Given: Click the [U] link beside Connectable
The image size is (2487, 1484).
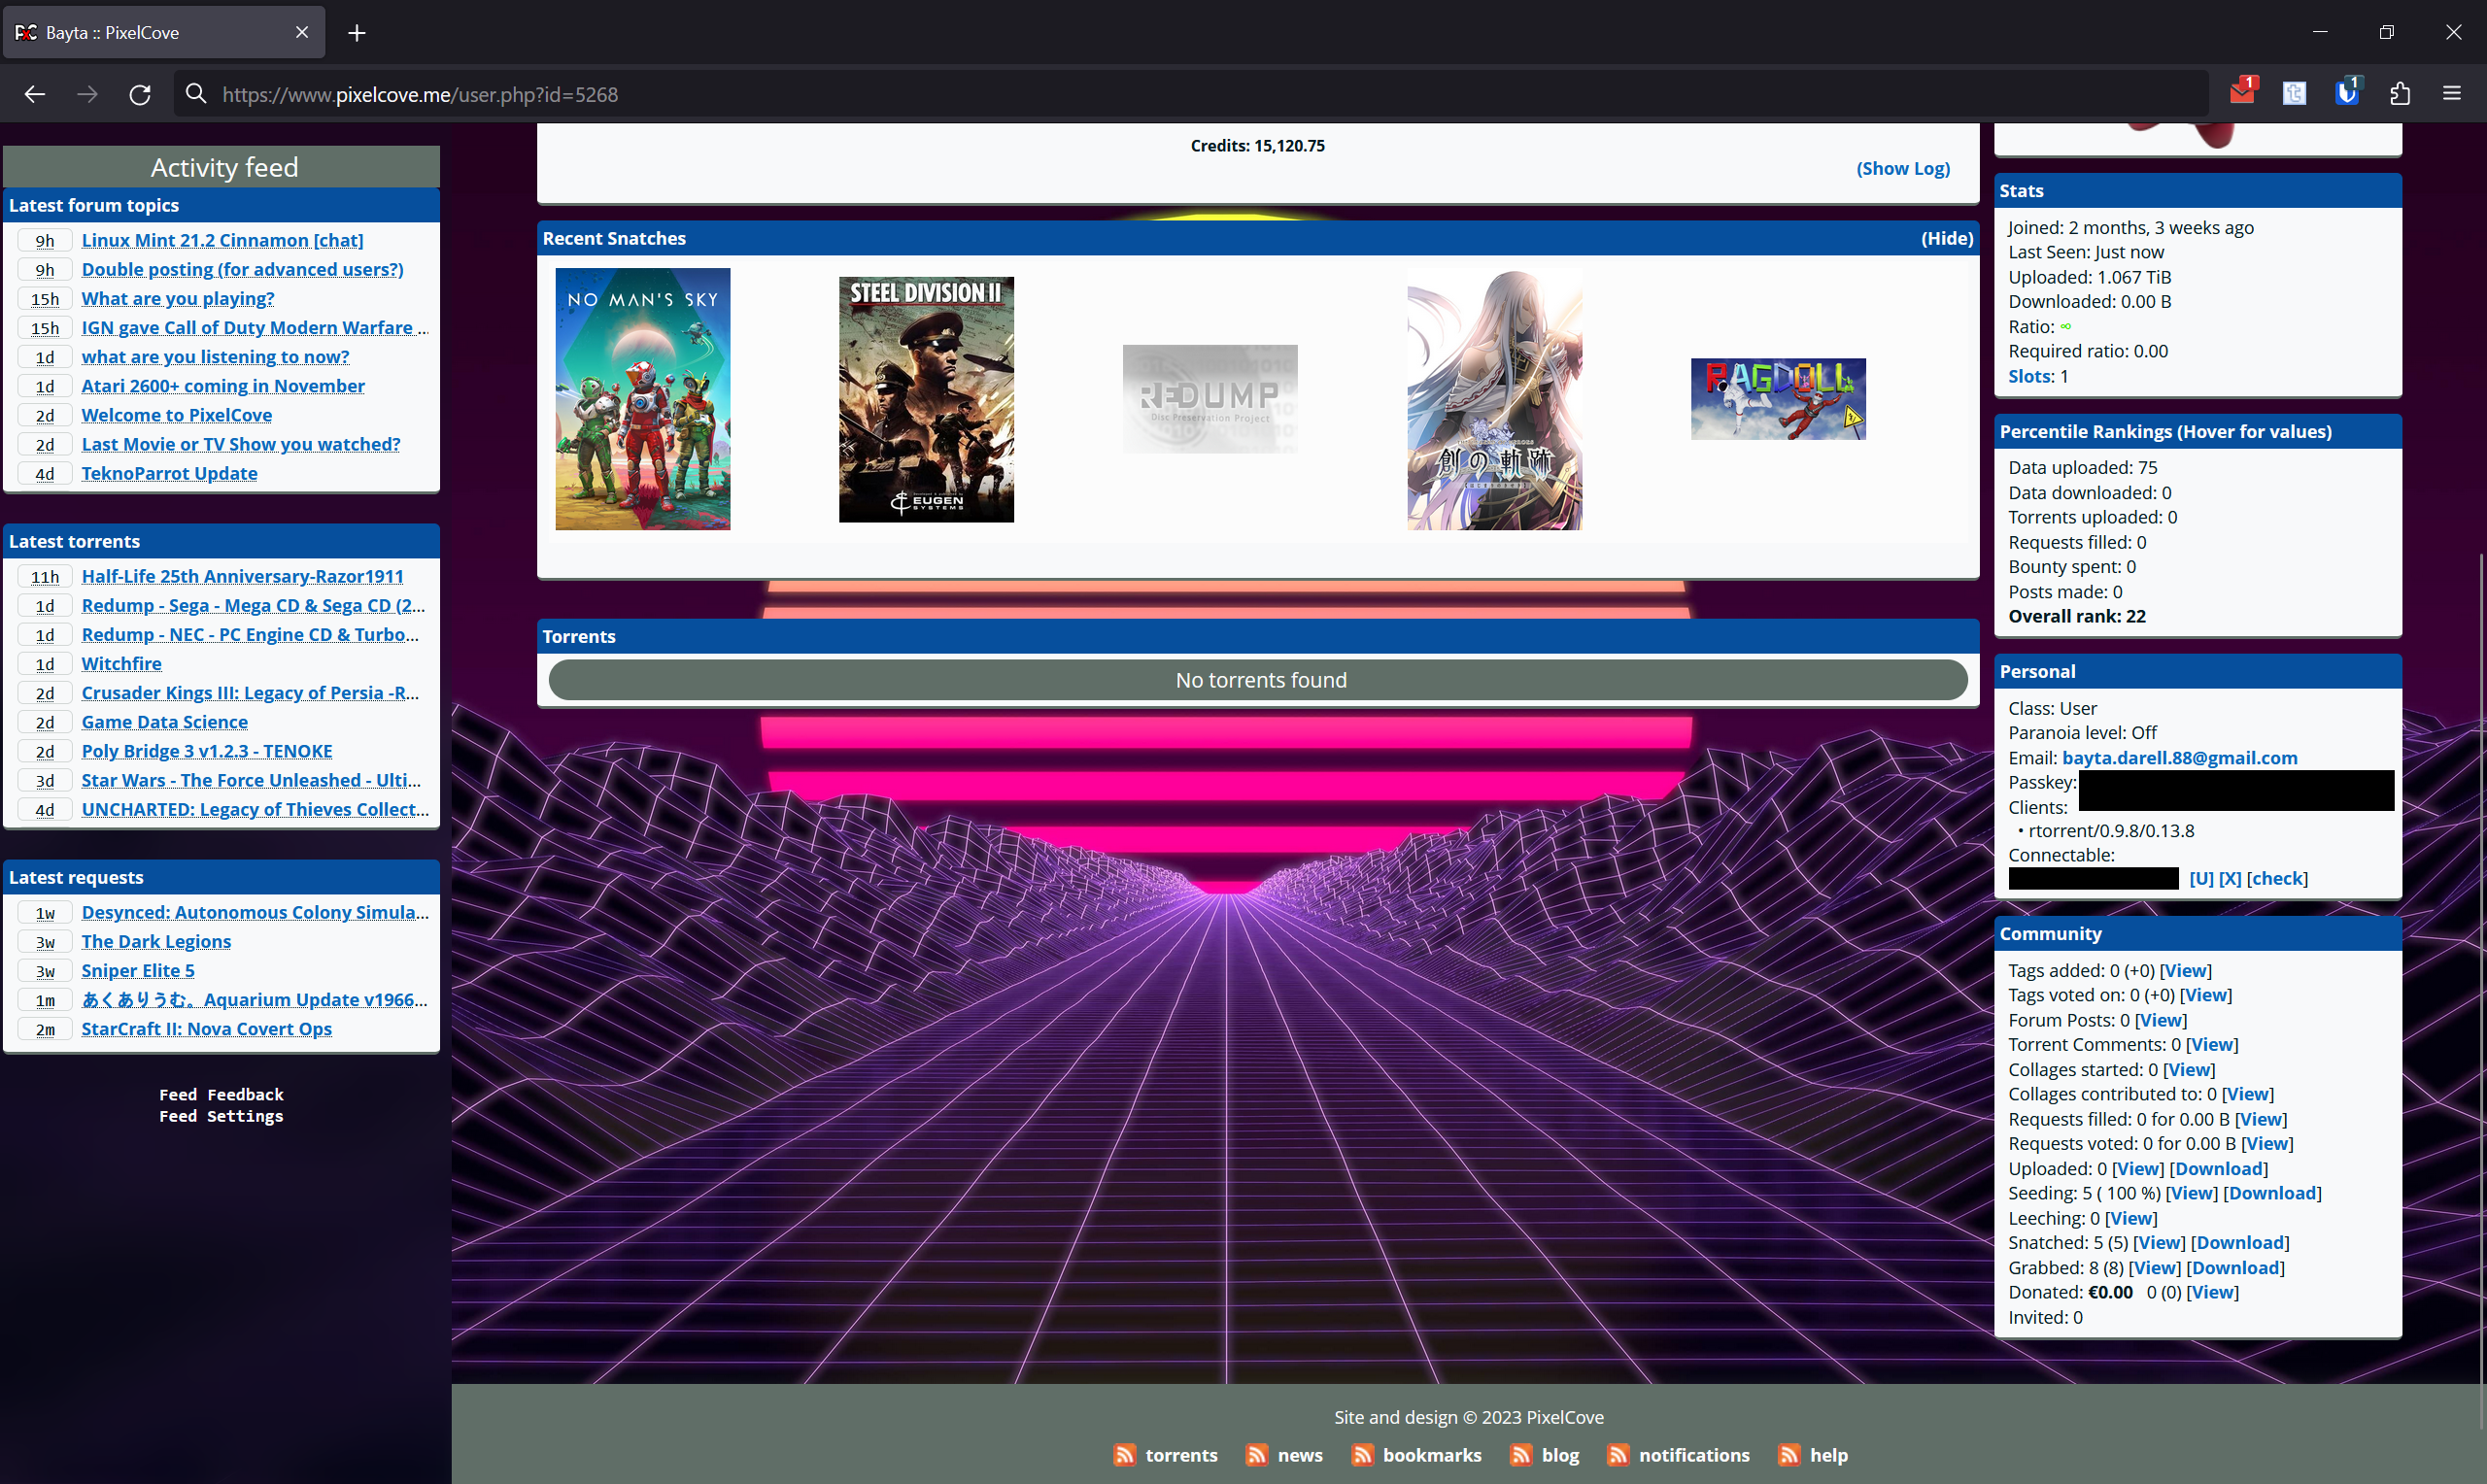Looking at the screenshot, I should (x=2200, y=878).
